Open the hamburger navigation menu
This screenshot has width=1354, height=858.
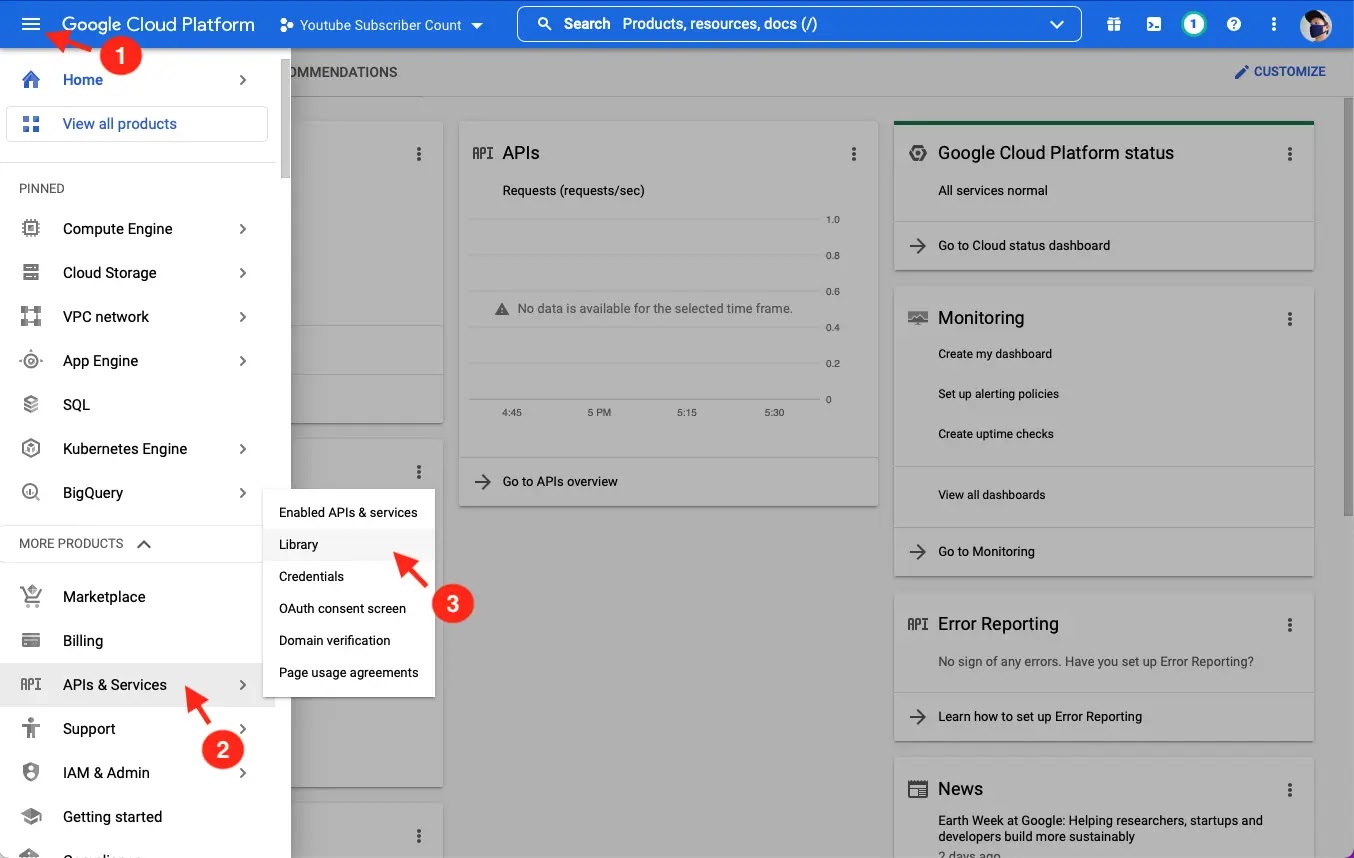coord(31,24)
